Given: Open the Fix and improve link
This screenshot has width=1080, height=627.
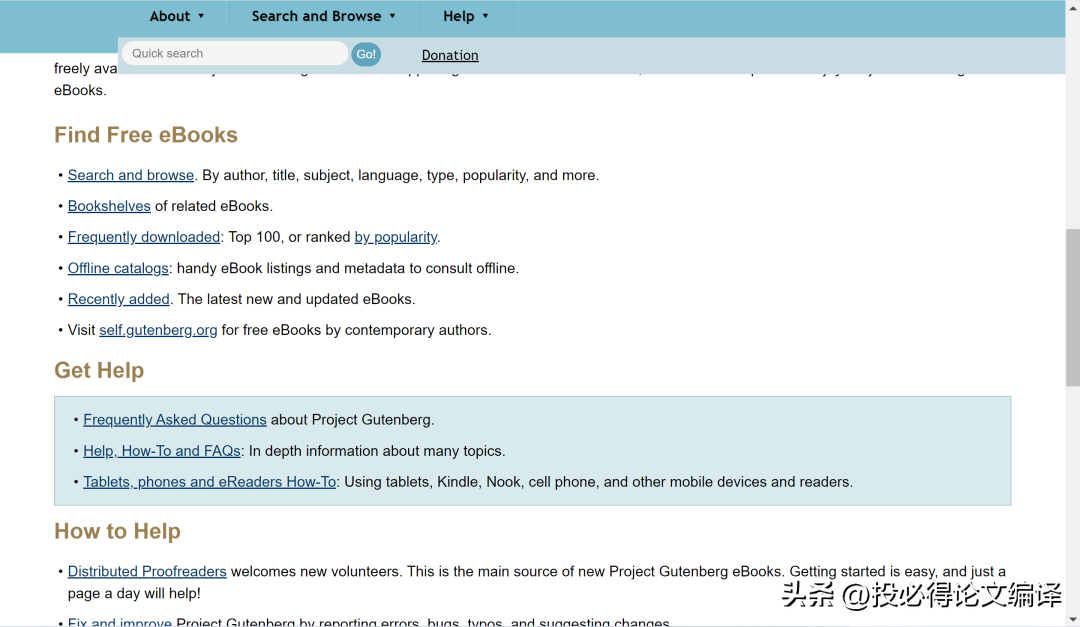Looking at the screenshot, I should [x=120, y=621].
